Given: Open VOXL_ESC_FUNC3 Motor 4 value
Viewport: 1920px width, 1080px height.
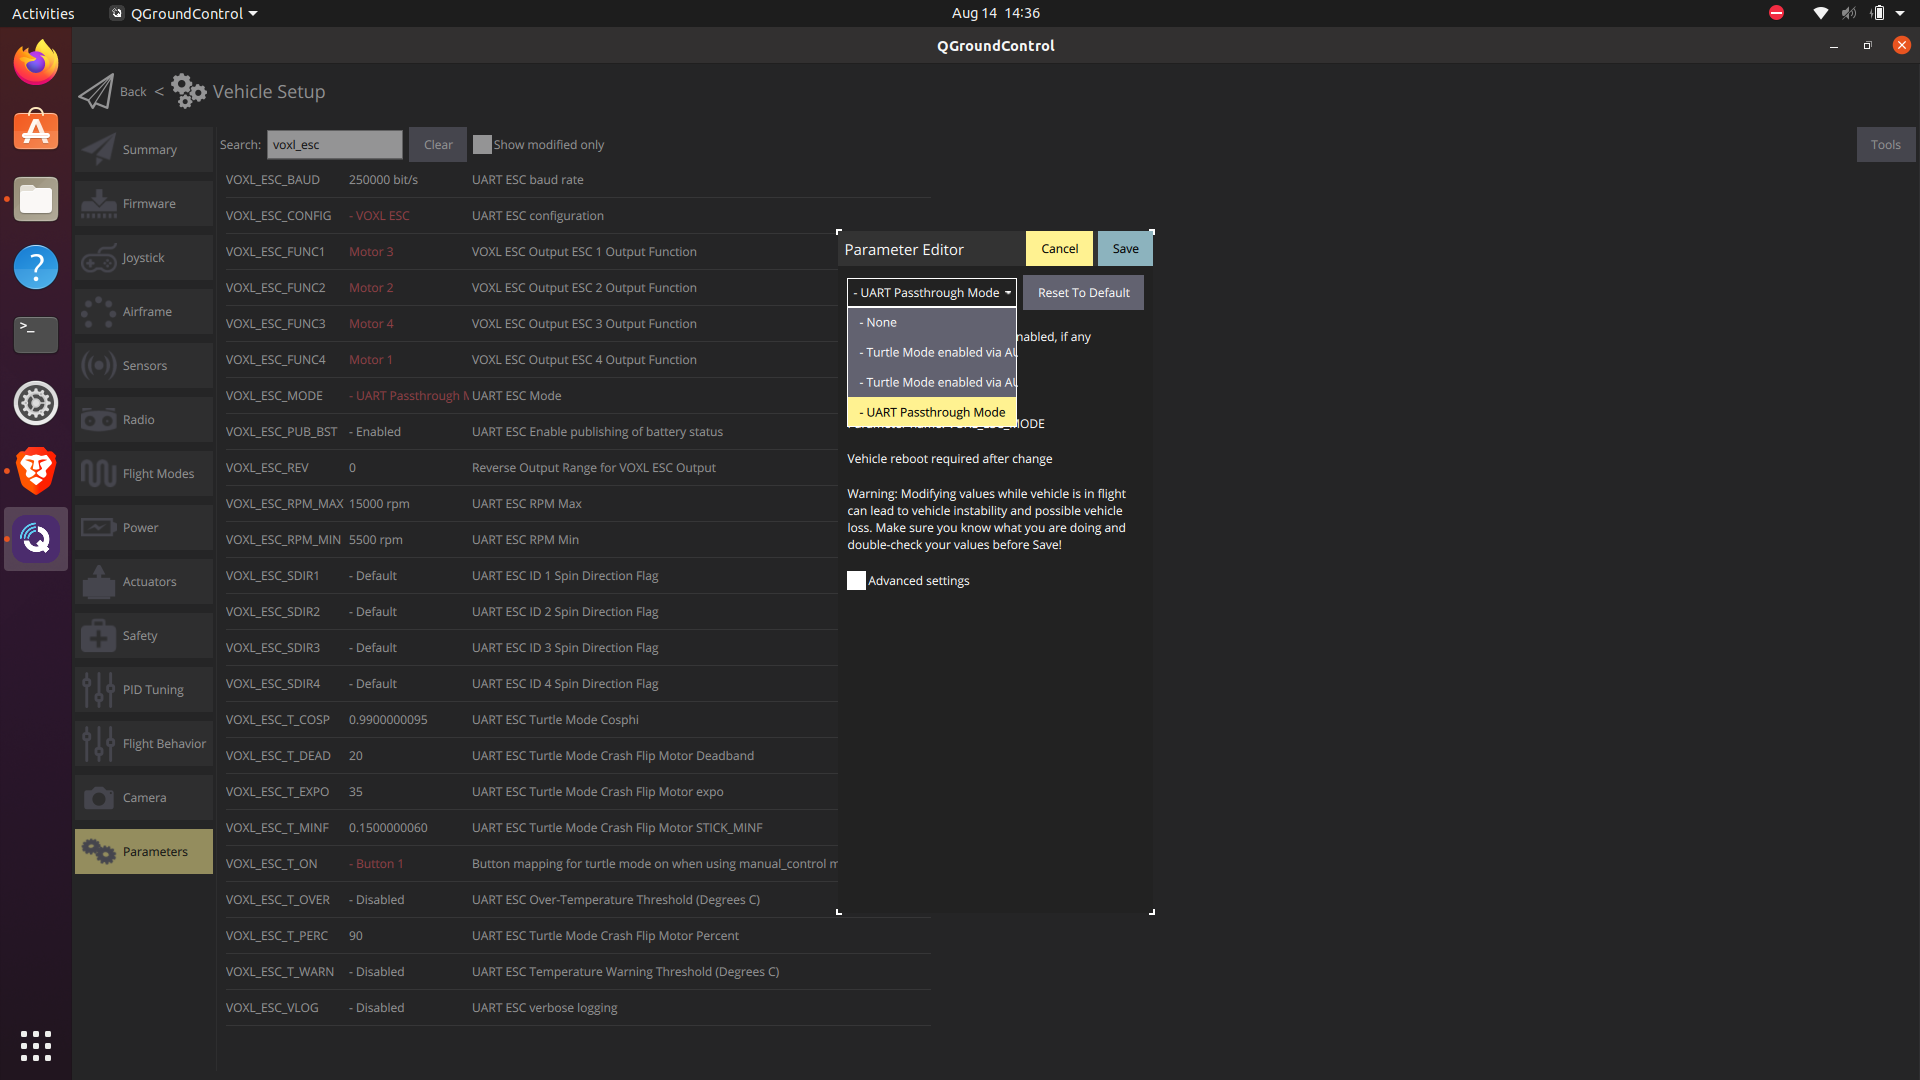Looking at the screenshot, I should click(x=371, y=324).
